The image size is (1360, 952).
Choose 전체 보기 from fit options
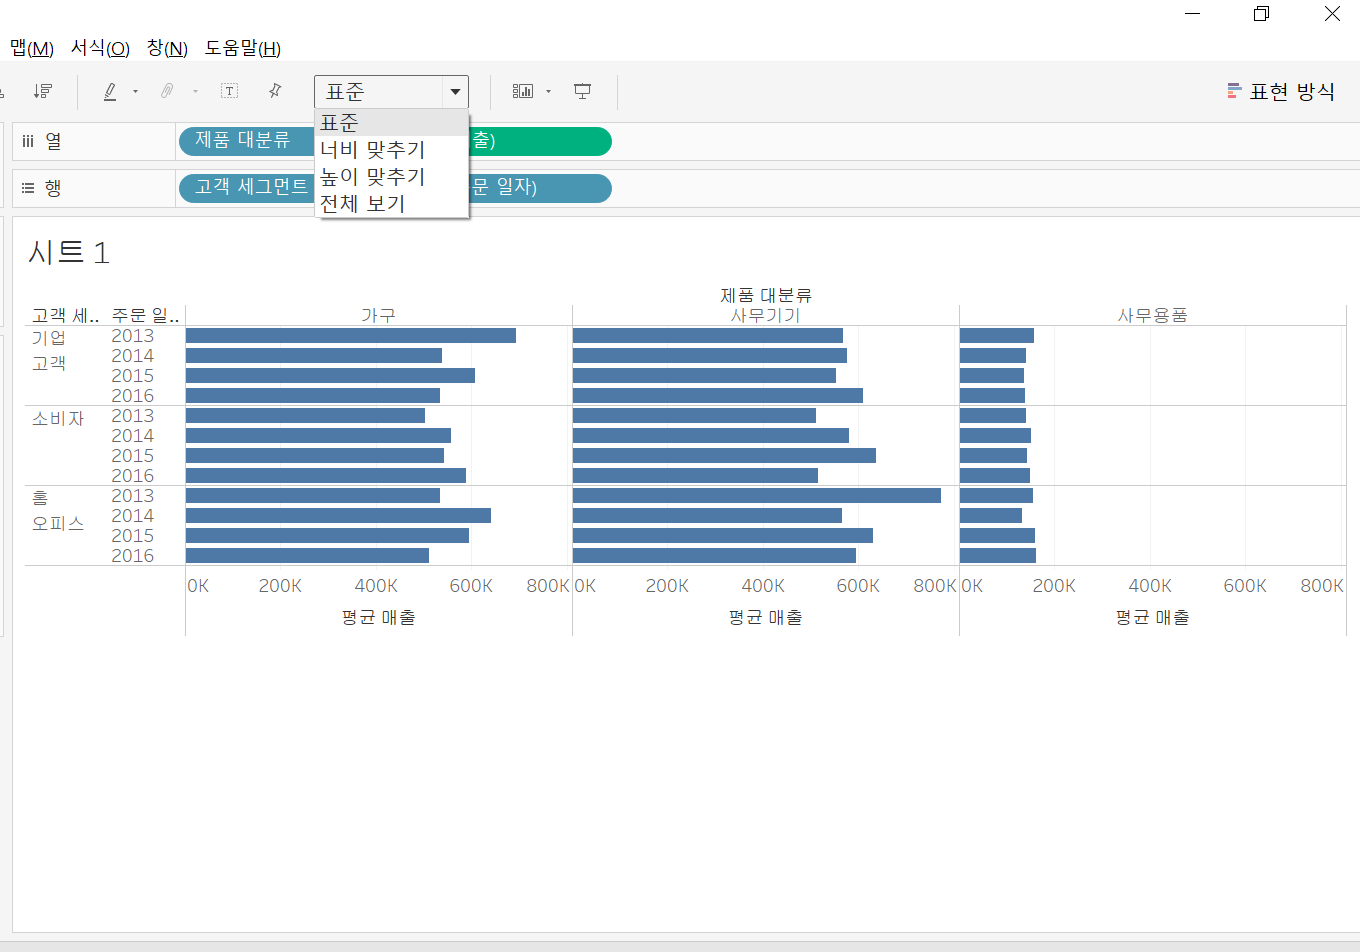click(x=392, y=204)
